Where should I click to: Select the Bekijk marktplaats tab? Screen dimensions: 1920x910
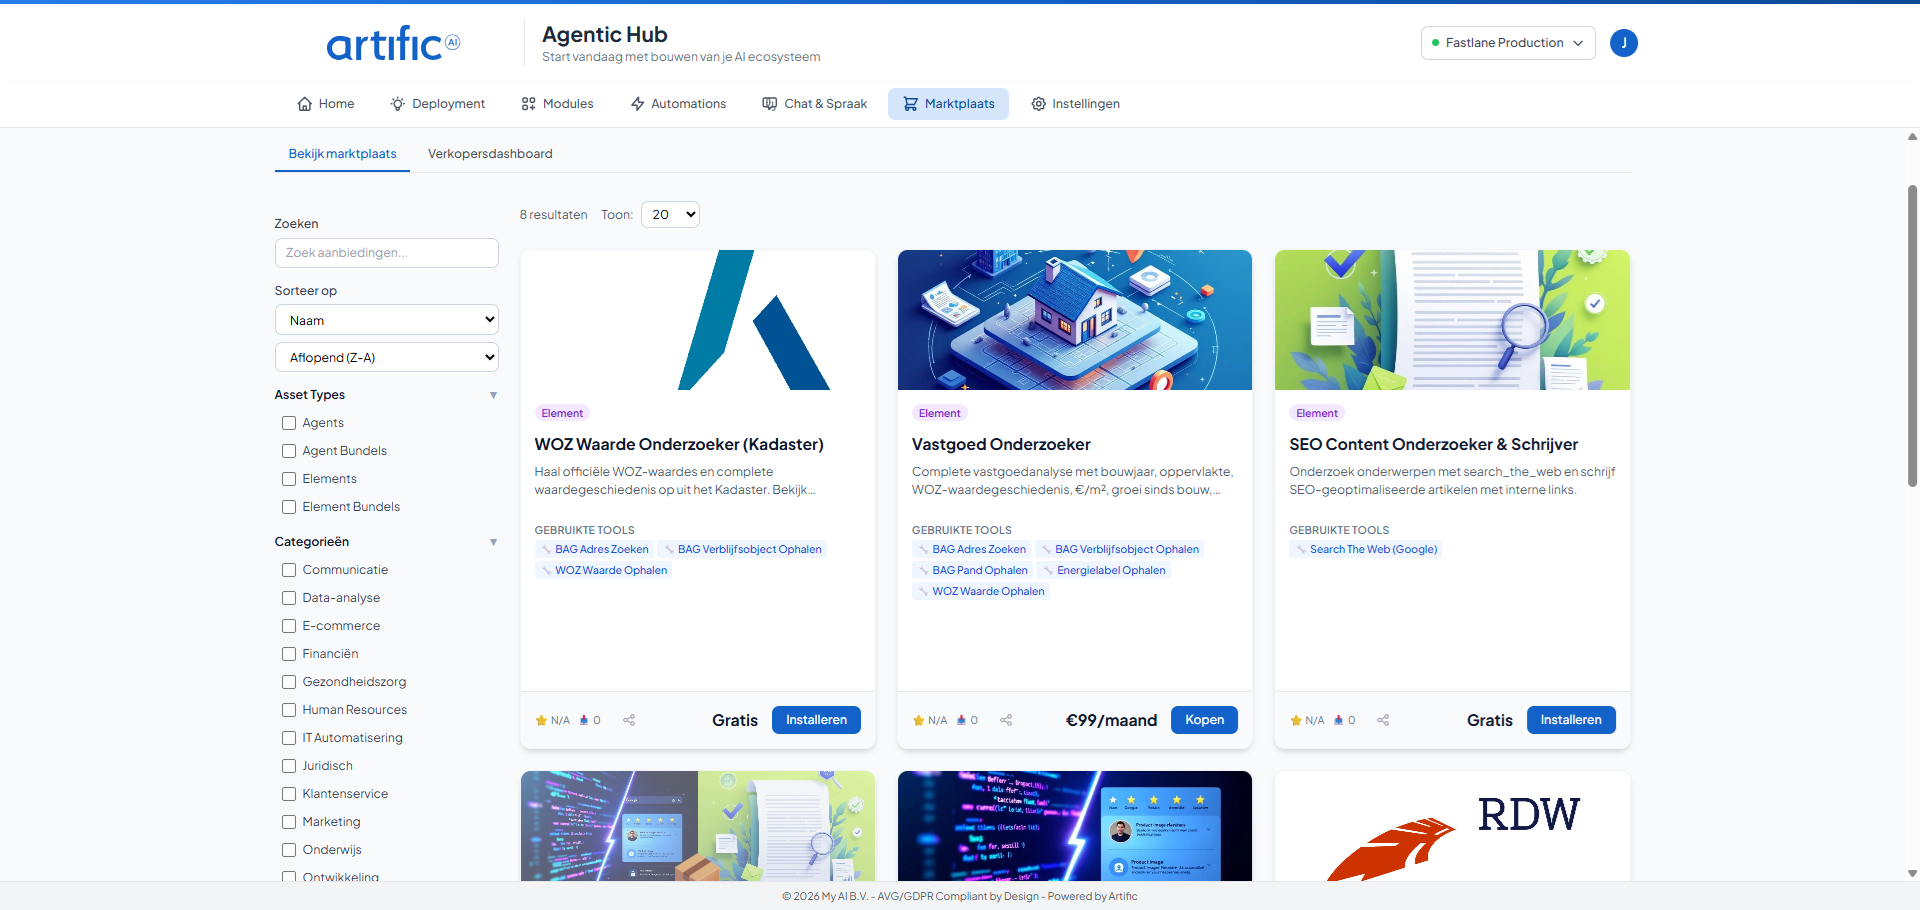point(342,154)
